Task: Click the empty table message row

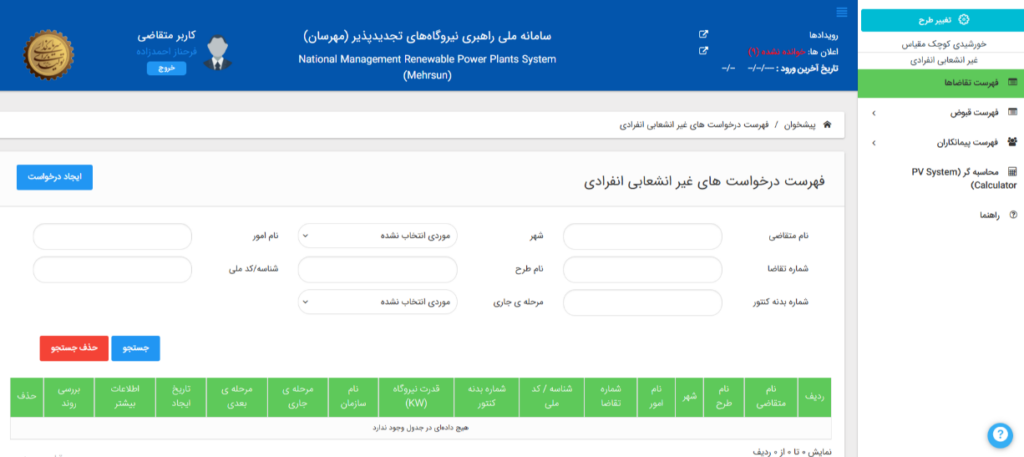Action: click(x=421, y=428)
